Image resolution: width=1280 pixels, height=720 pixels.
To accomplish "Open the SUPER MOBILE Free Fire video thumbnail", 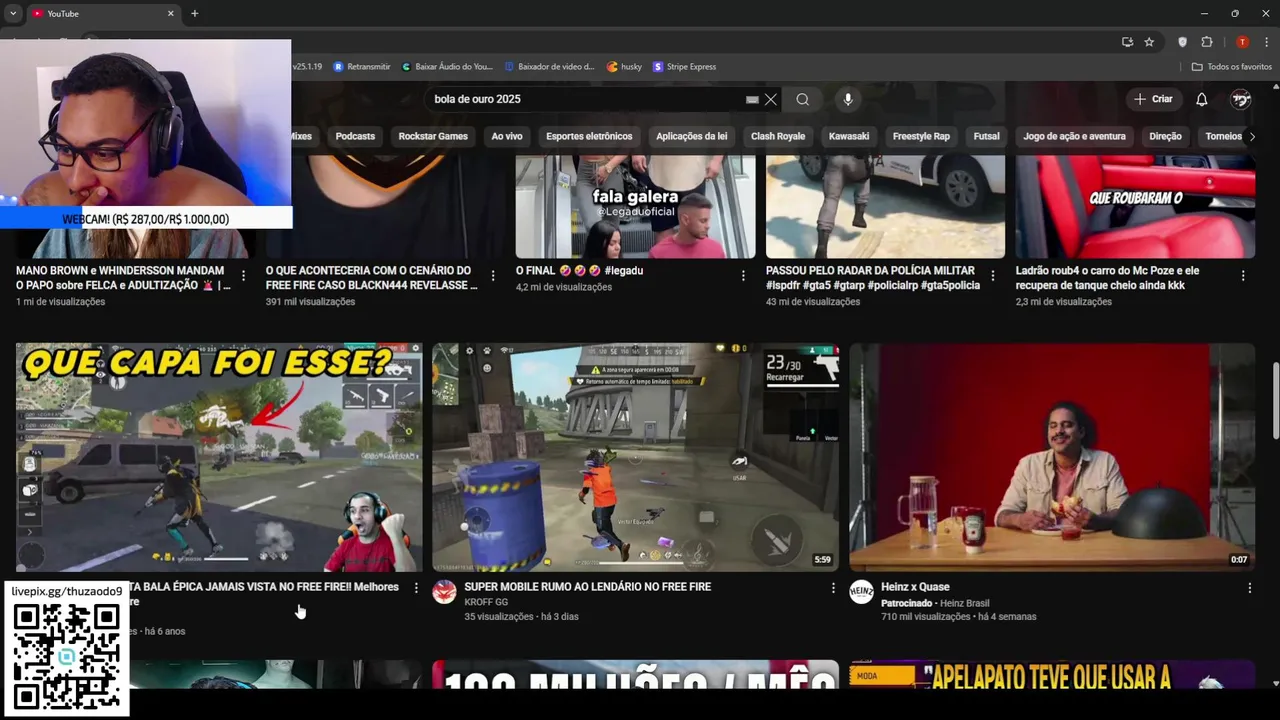I will [635, 457].
